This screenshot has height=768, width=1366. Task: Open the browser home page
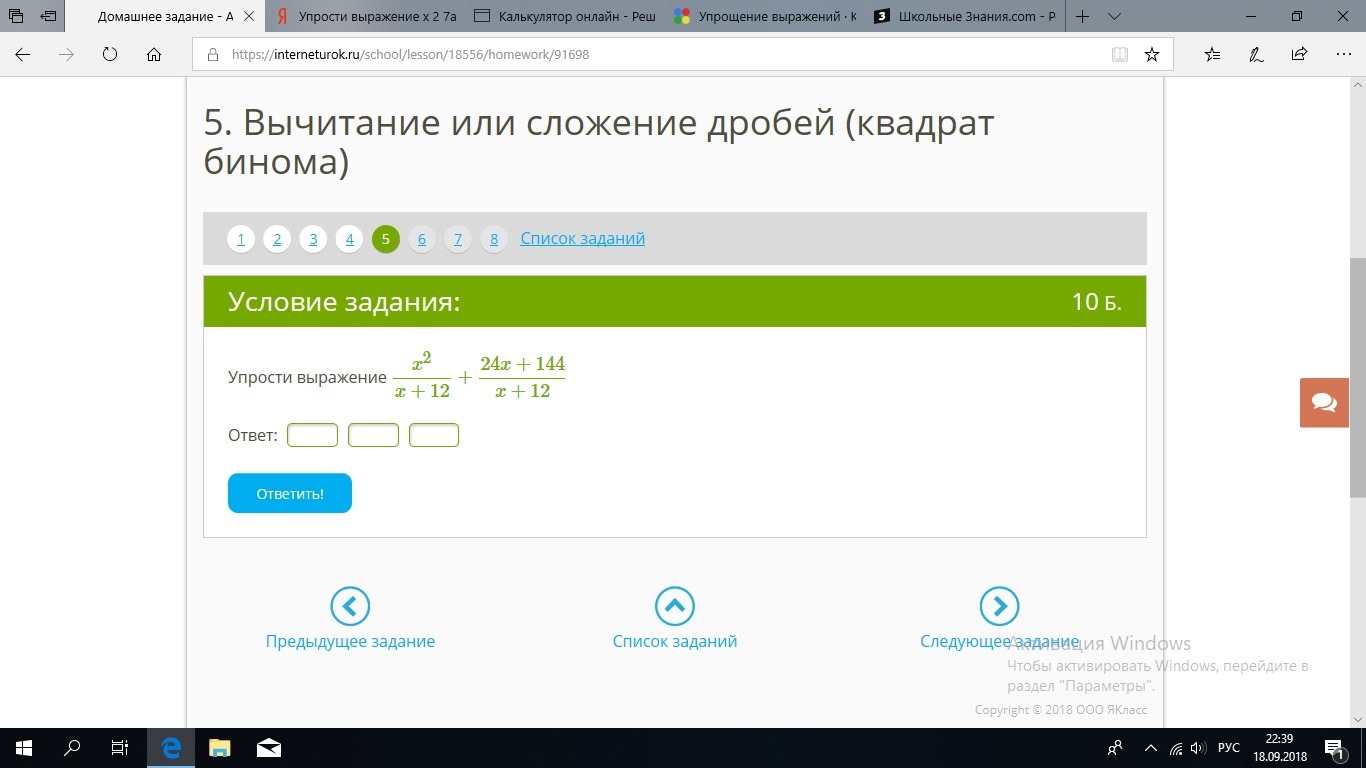coord(154,55)
